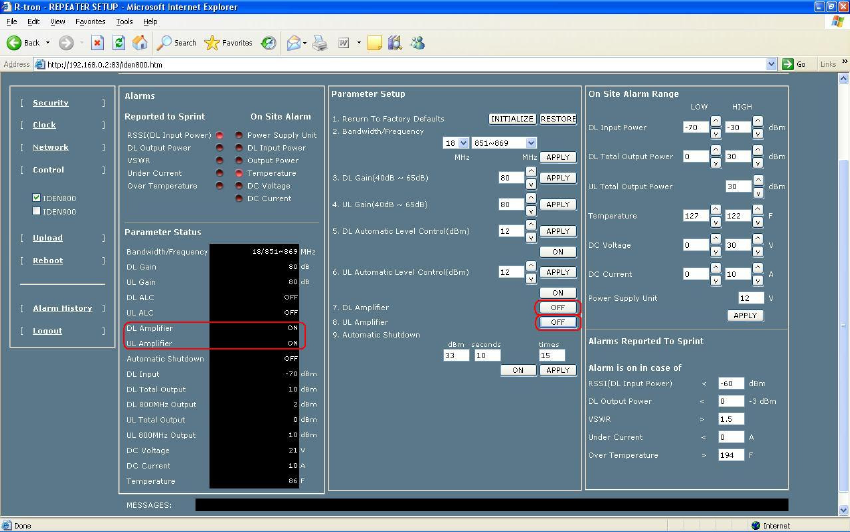Screen dimensions: 850x532
Task: Click the Messenger icon in toolbar
Action: click(418, 43)
